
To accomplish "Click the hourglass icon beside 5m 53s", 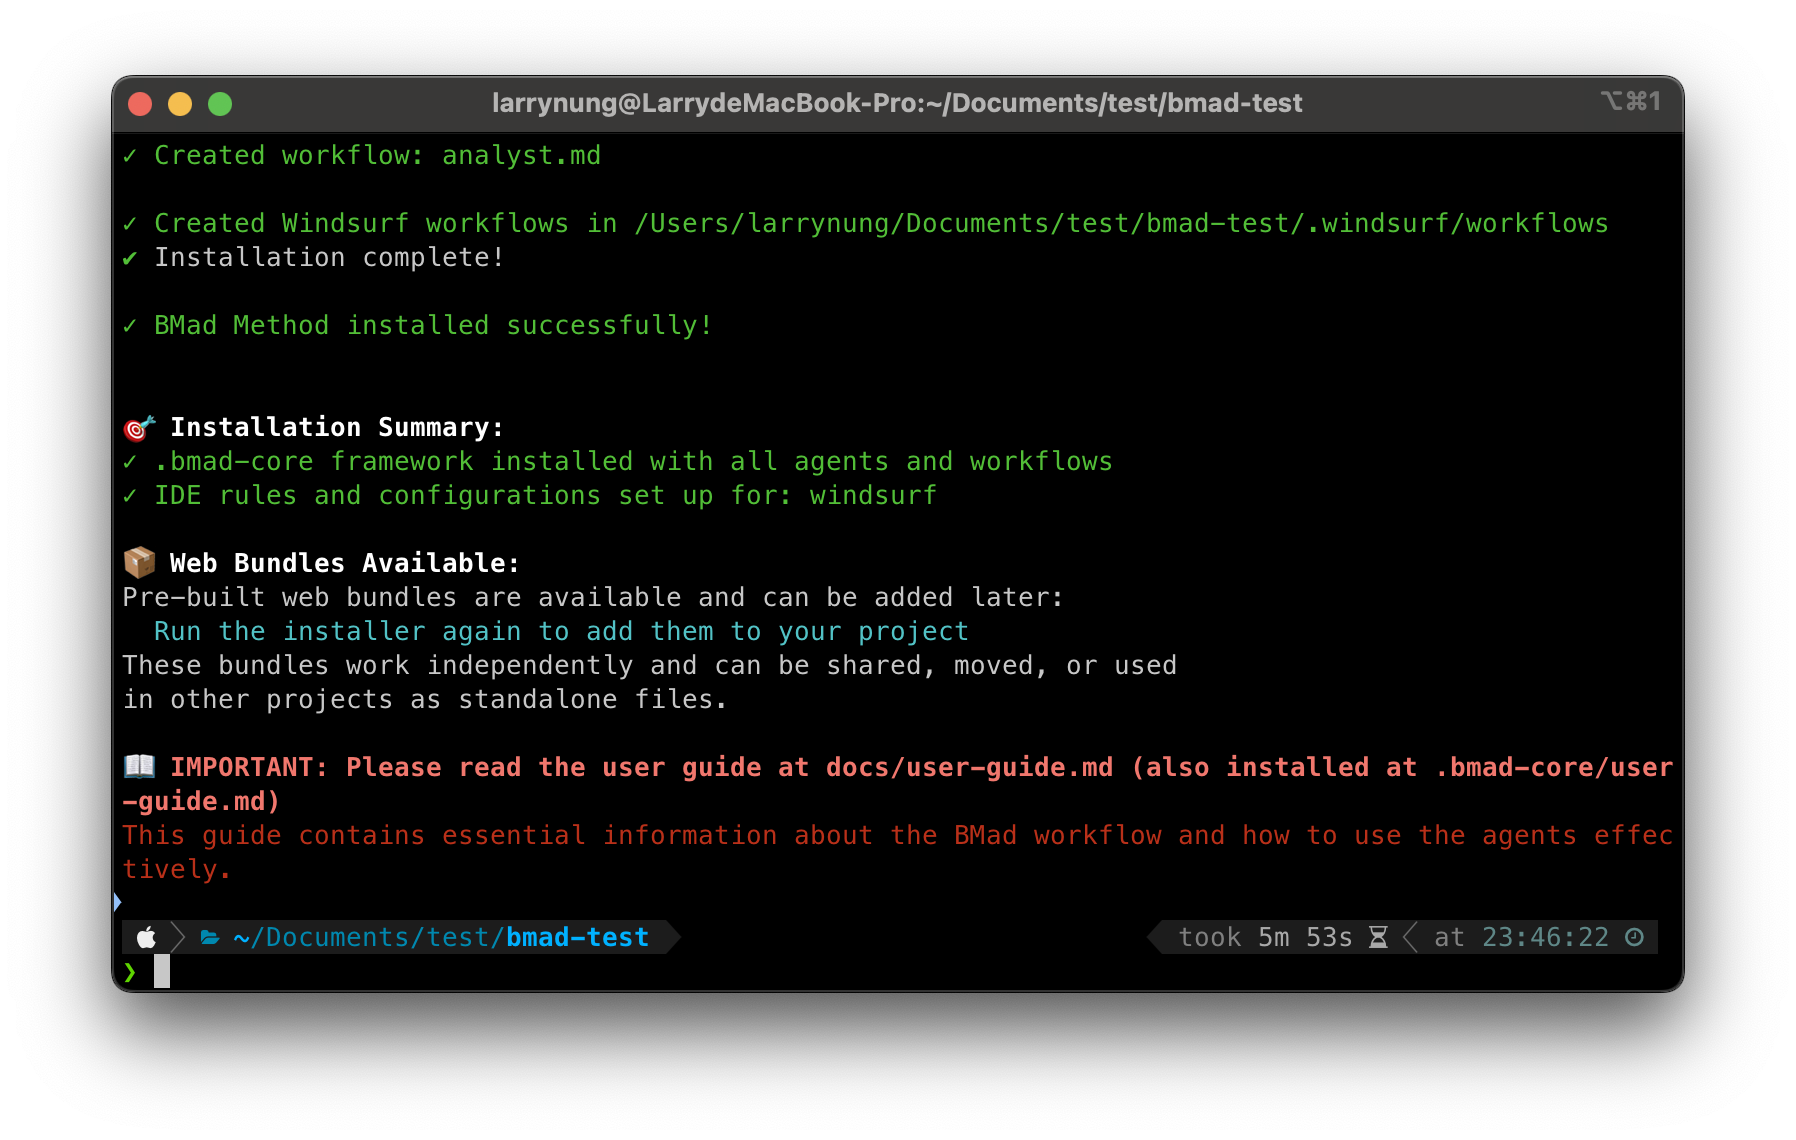I will [1378, 937].
